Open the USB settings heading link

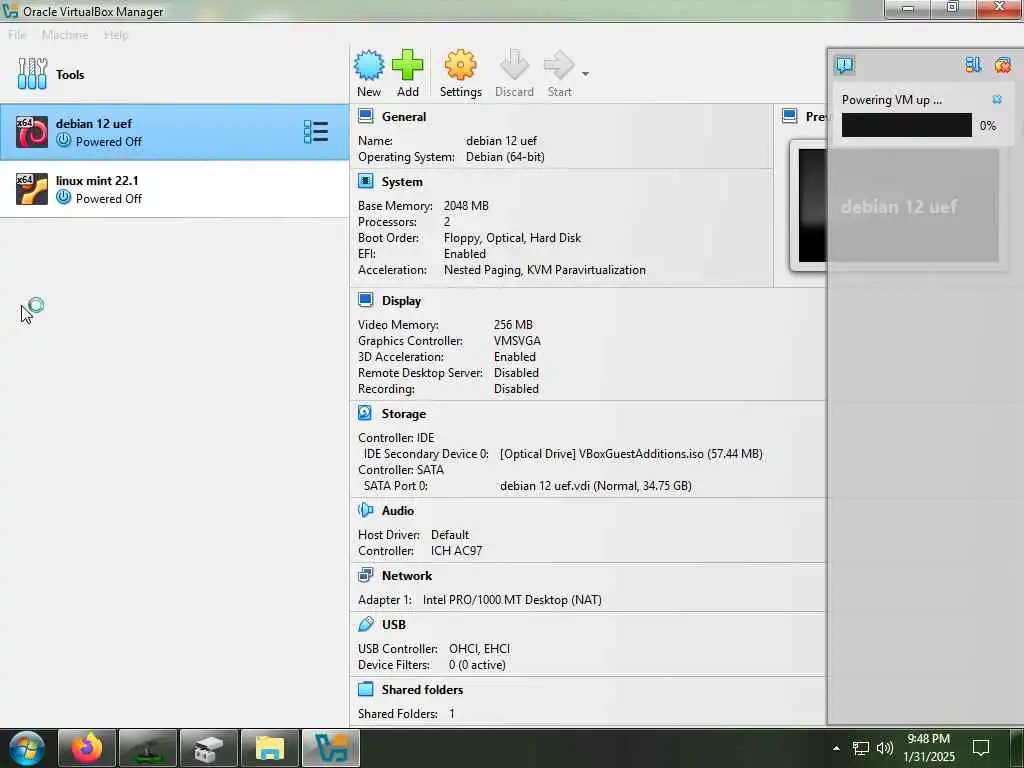(394, 625)
